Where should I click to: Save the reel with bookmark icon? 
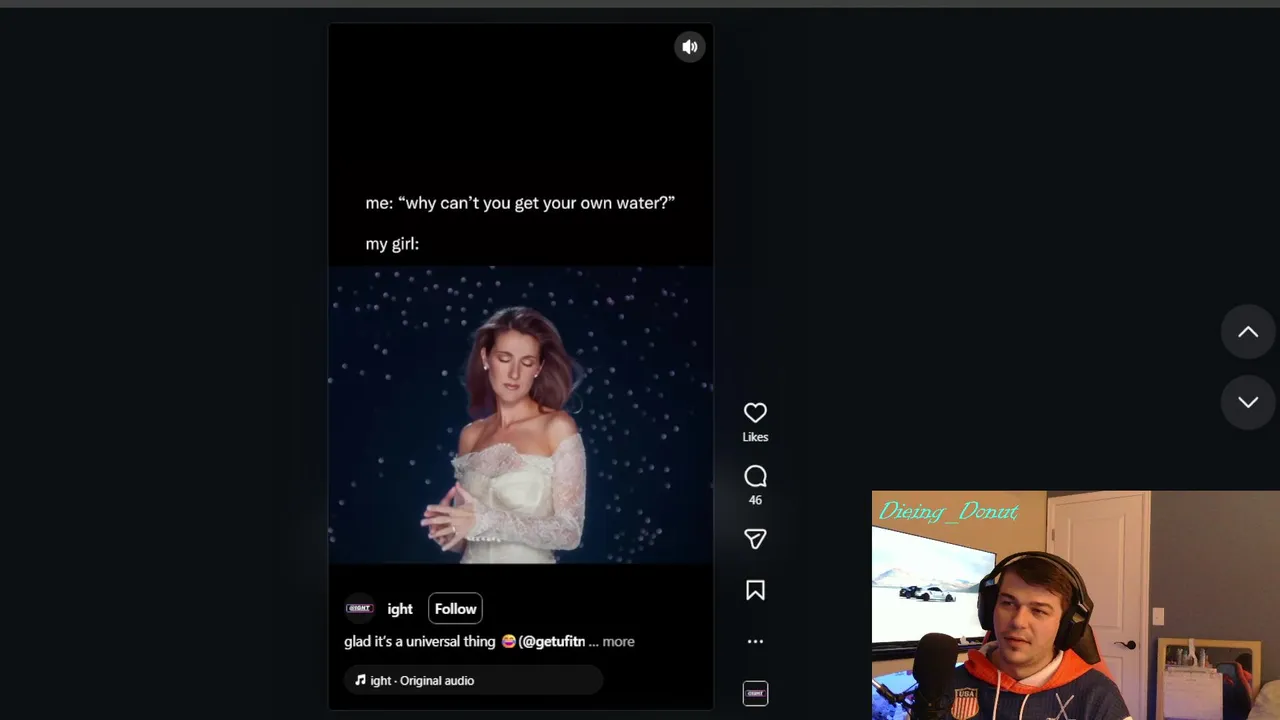pos(755,591)
